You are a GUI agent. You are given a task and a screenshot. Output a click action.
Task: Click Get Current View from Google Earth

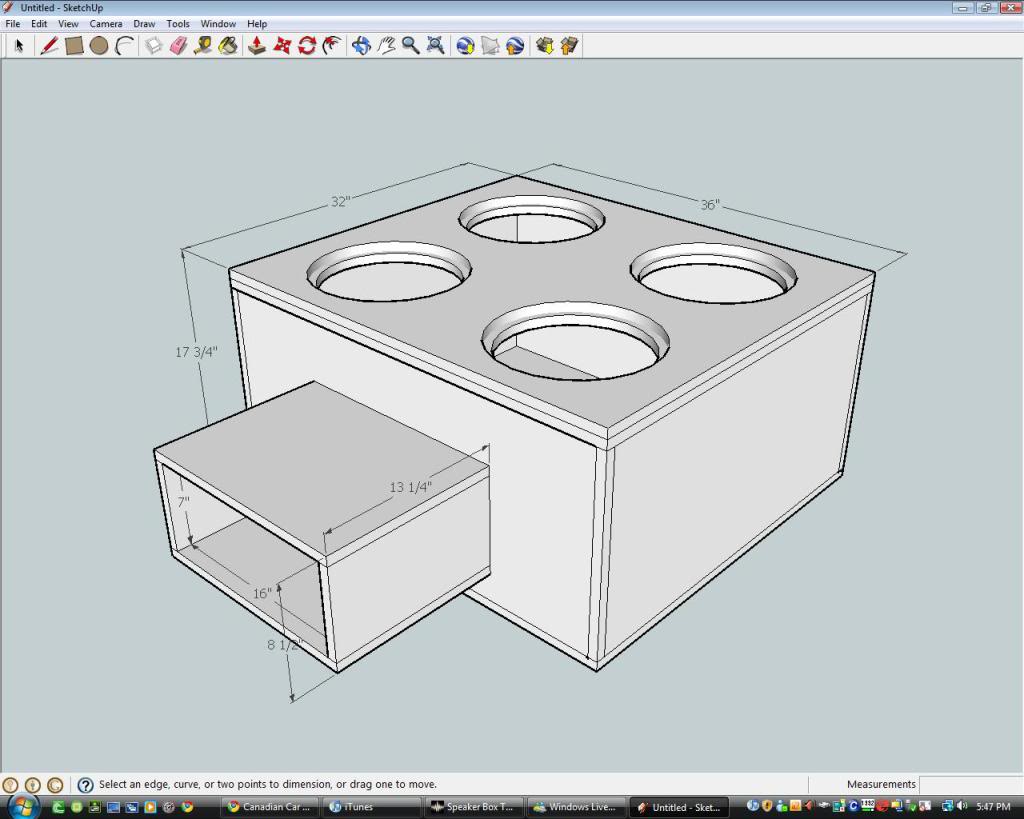465,46
